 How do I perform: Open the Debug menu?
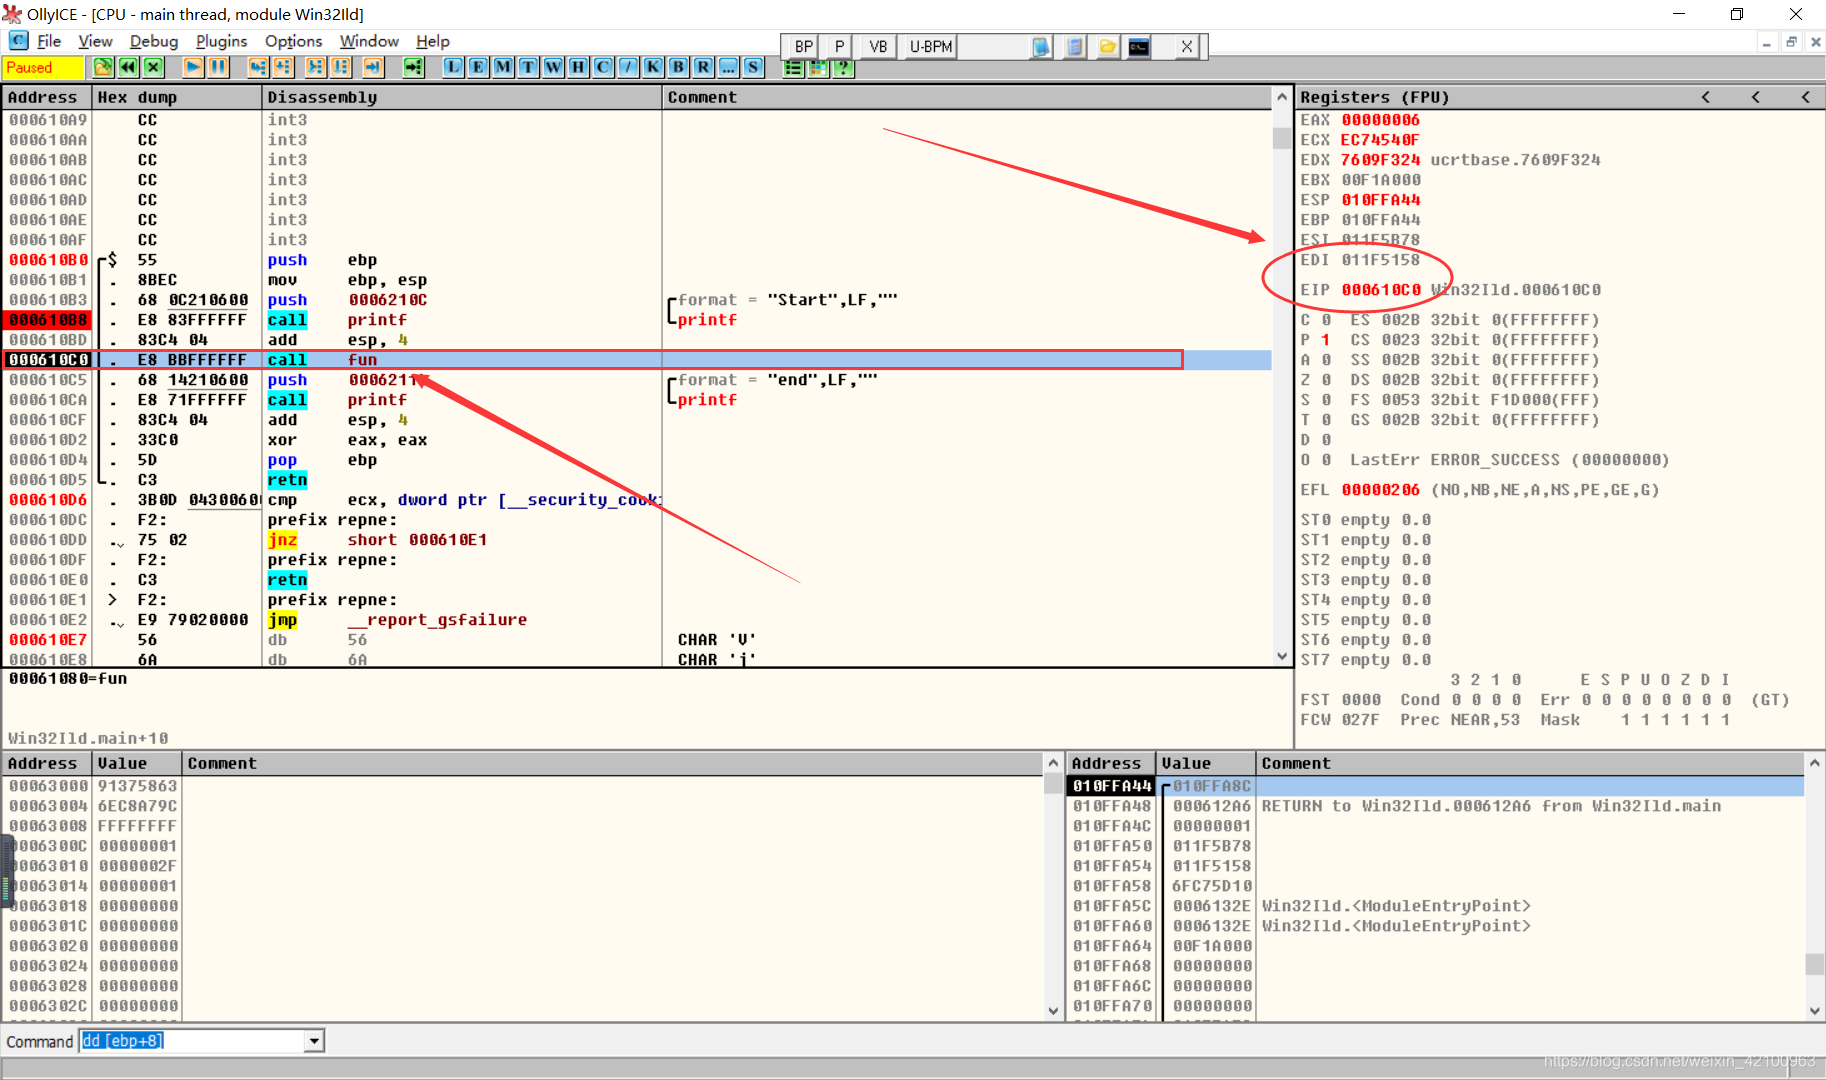tap(154, 41)
